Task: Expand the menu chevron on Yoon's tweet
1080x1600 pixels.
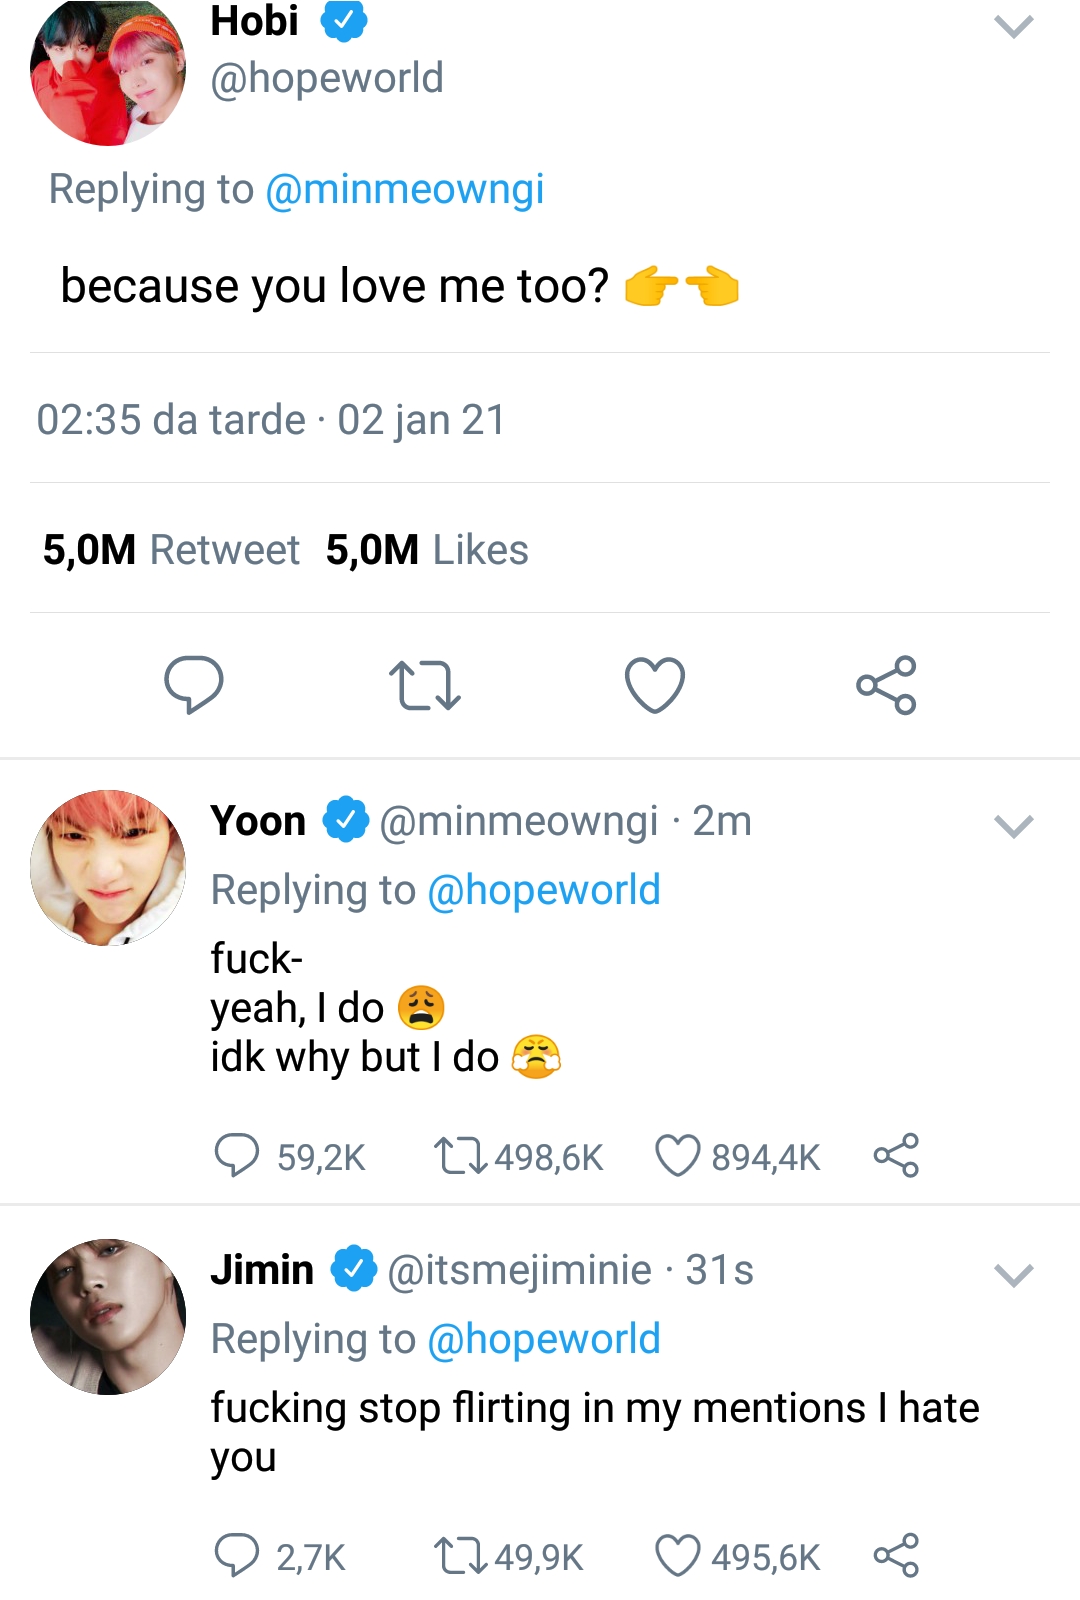Action: coord(1013,826)
